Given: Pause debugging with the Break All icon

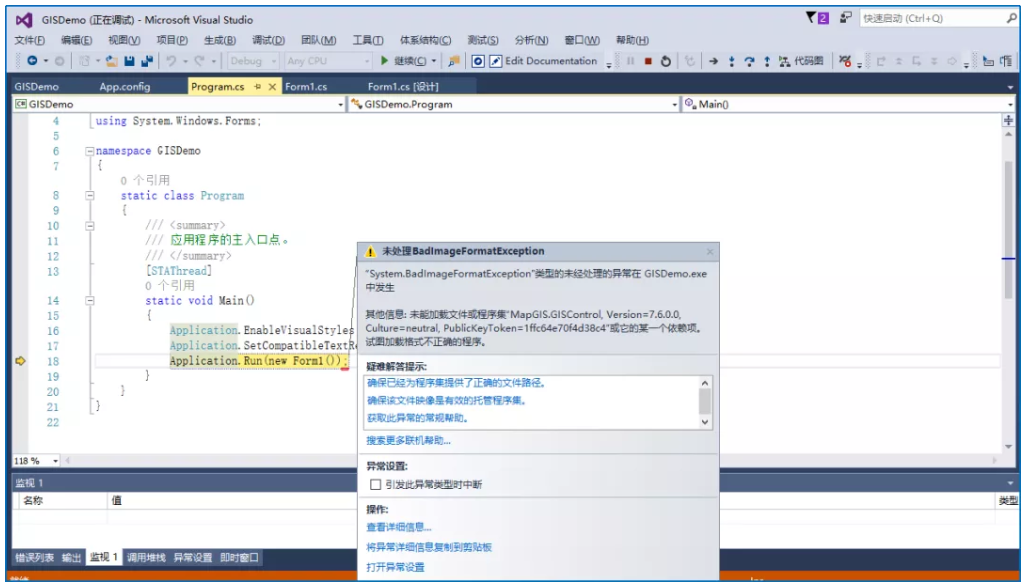Looking at the screenshot, I should pos(630,61).
